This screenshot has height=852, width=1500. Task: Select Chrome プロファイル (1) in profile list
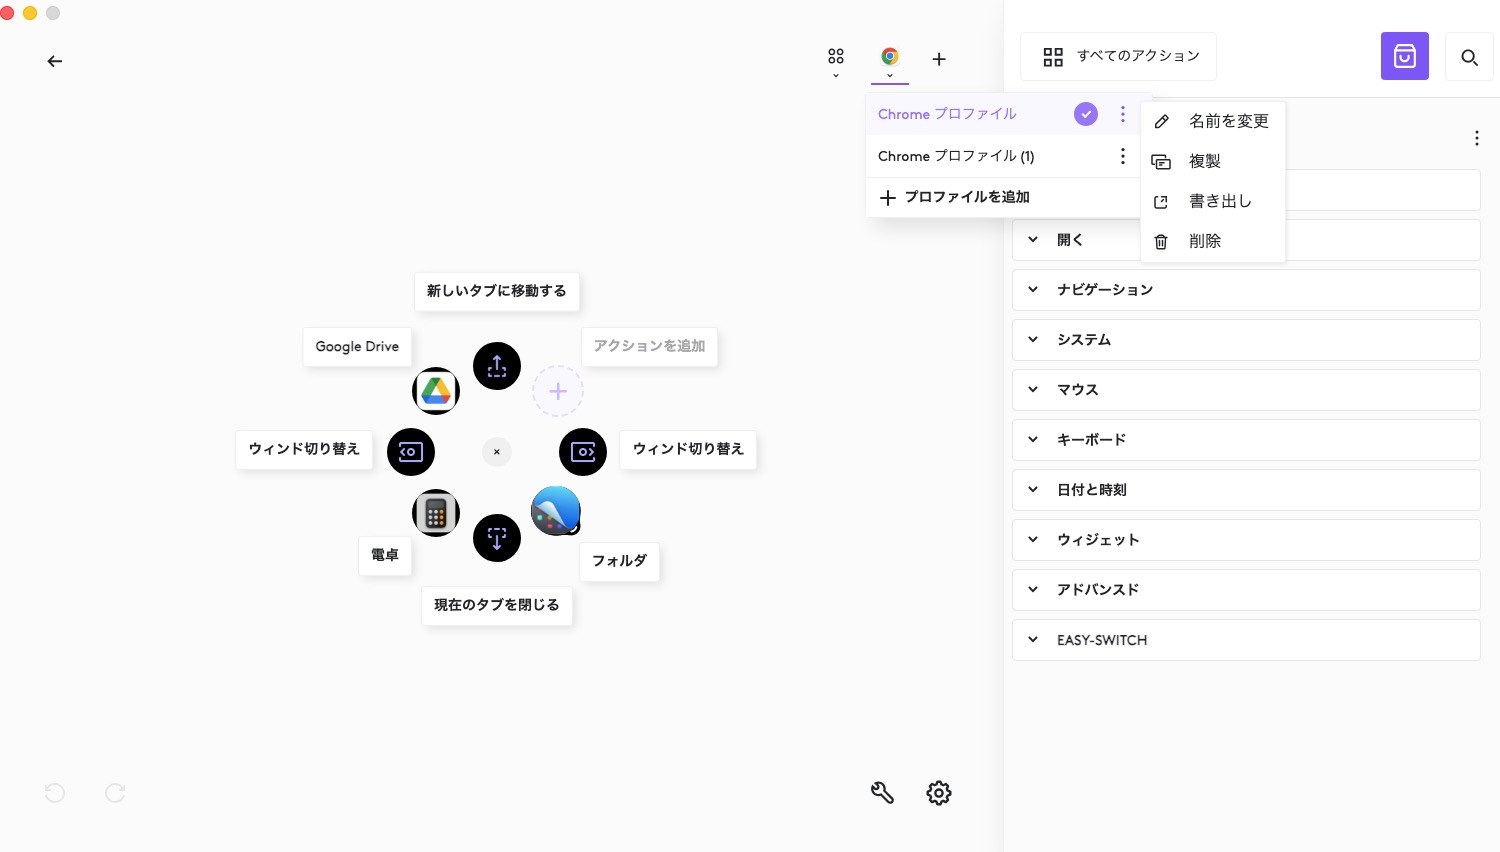[956, 156]
